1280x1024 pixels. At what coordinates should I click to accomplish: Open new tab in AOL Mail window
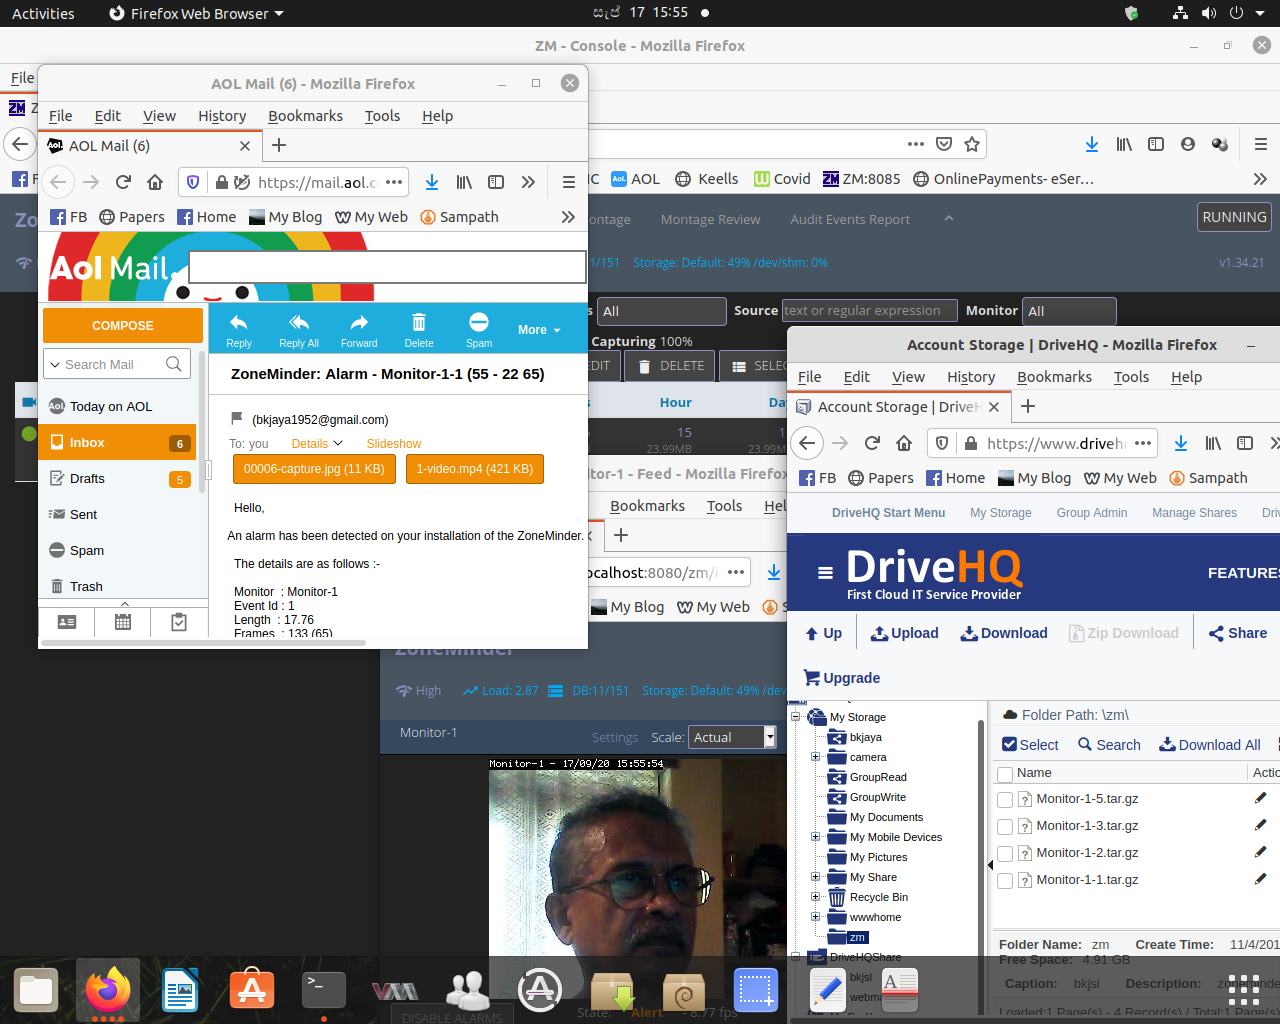click(x=279, y=146)
